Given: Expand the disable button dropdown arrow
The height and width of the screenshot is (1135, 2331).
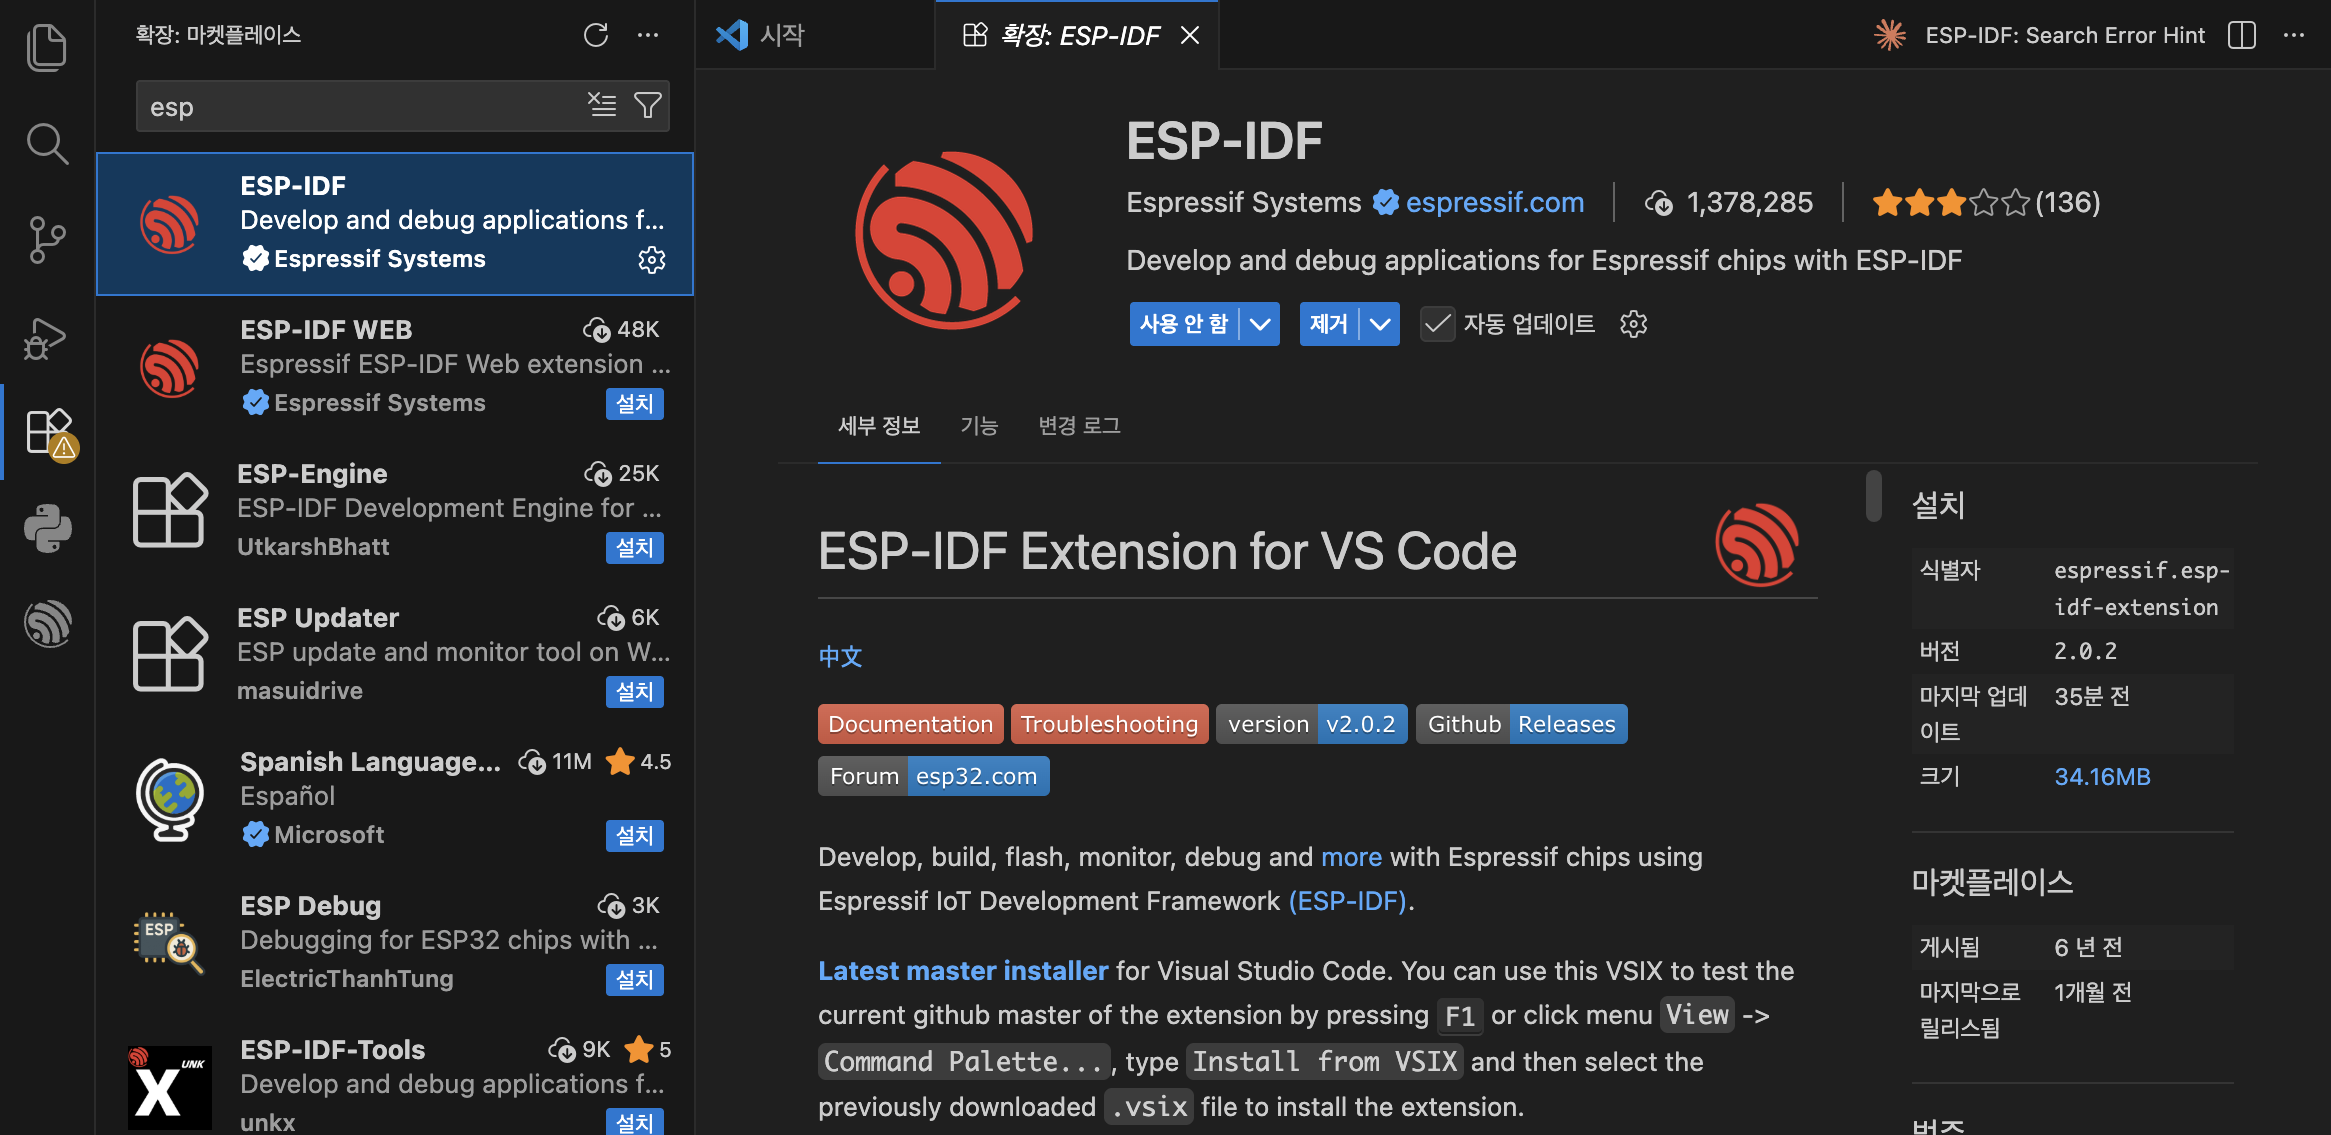Looking at the screenshot, I should [x=1260, y=324].
